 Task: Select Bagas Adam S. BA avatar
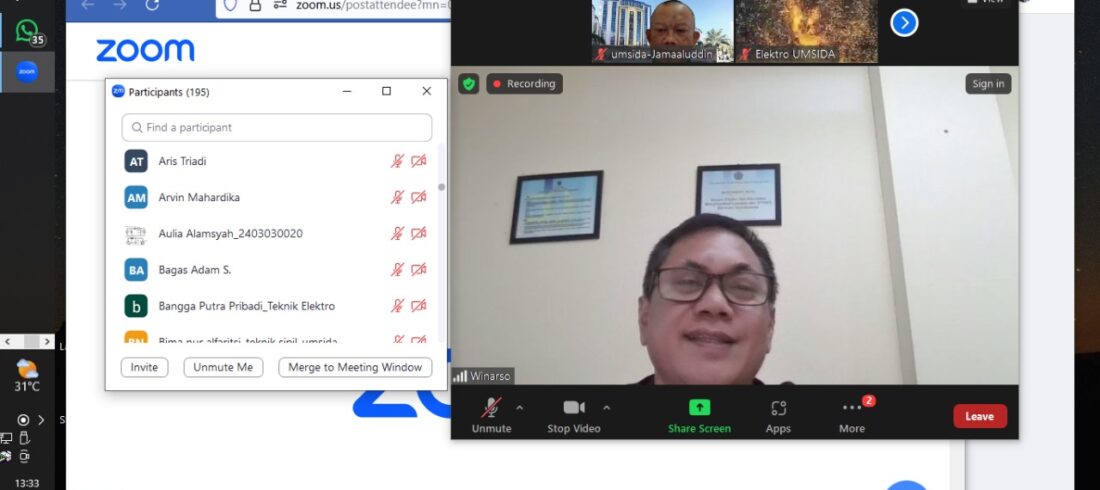pyautogui.click(x=136, y=270)
